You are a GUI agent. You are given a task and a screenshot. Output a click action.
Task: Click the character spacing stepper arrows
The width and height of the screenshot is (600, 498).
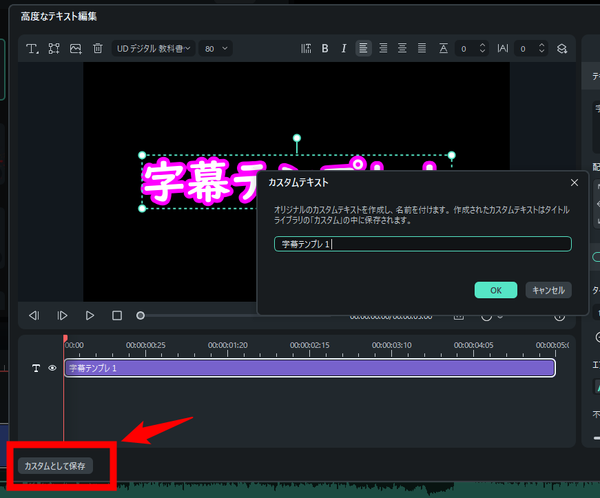coord(541,48)
